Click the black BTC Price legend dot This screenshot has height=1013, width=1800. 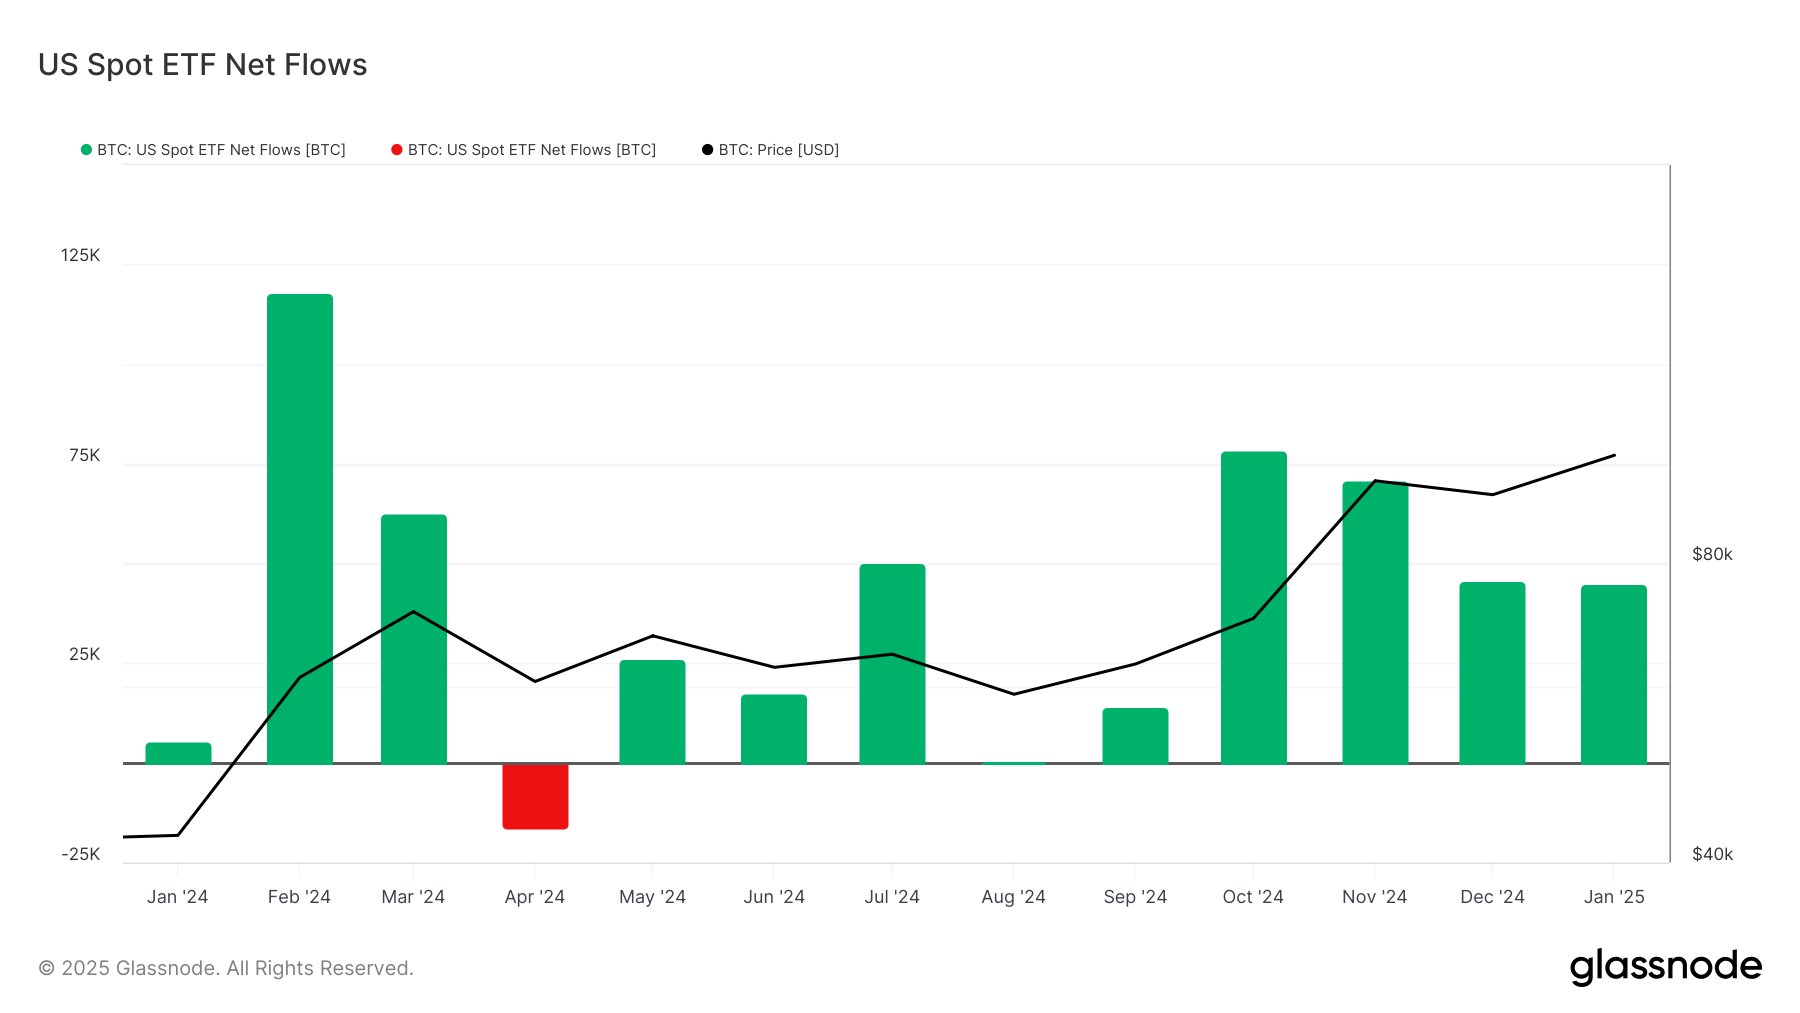[x=707, y=149]
